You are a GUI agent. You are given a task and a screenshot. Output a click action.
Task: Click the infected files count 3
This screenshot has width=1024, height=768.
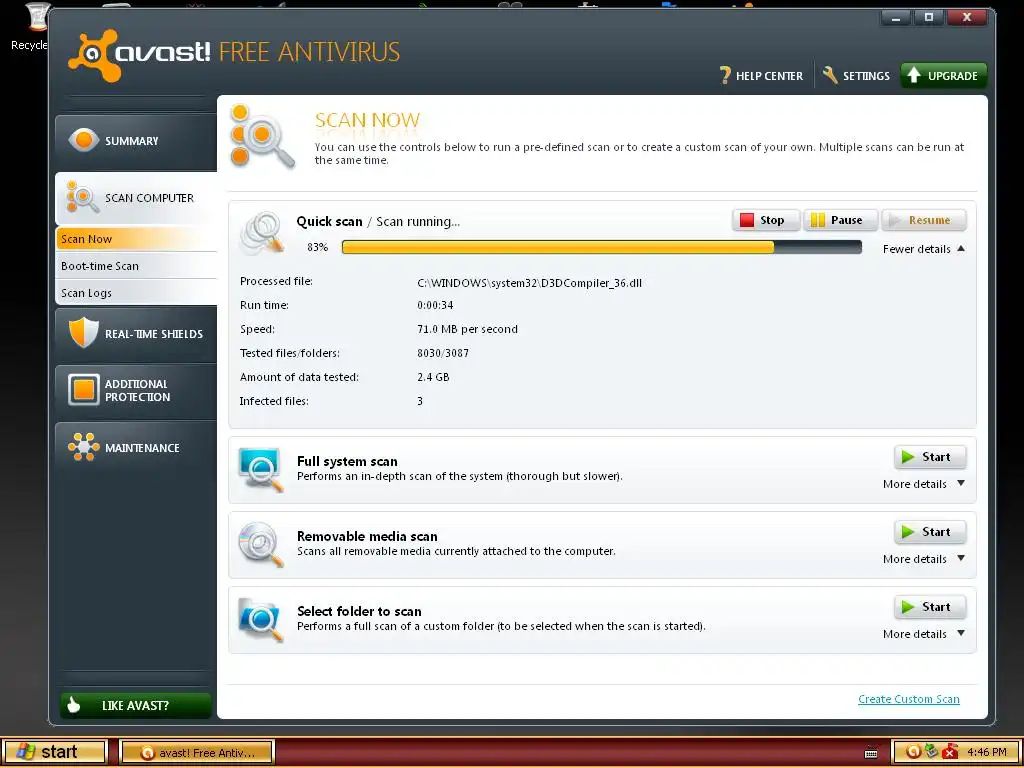click(420, 401)
